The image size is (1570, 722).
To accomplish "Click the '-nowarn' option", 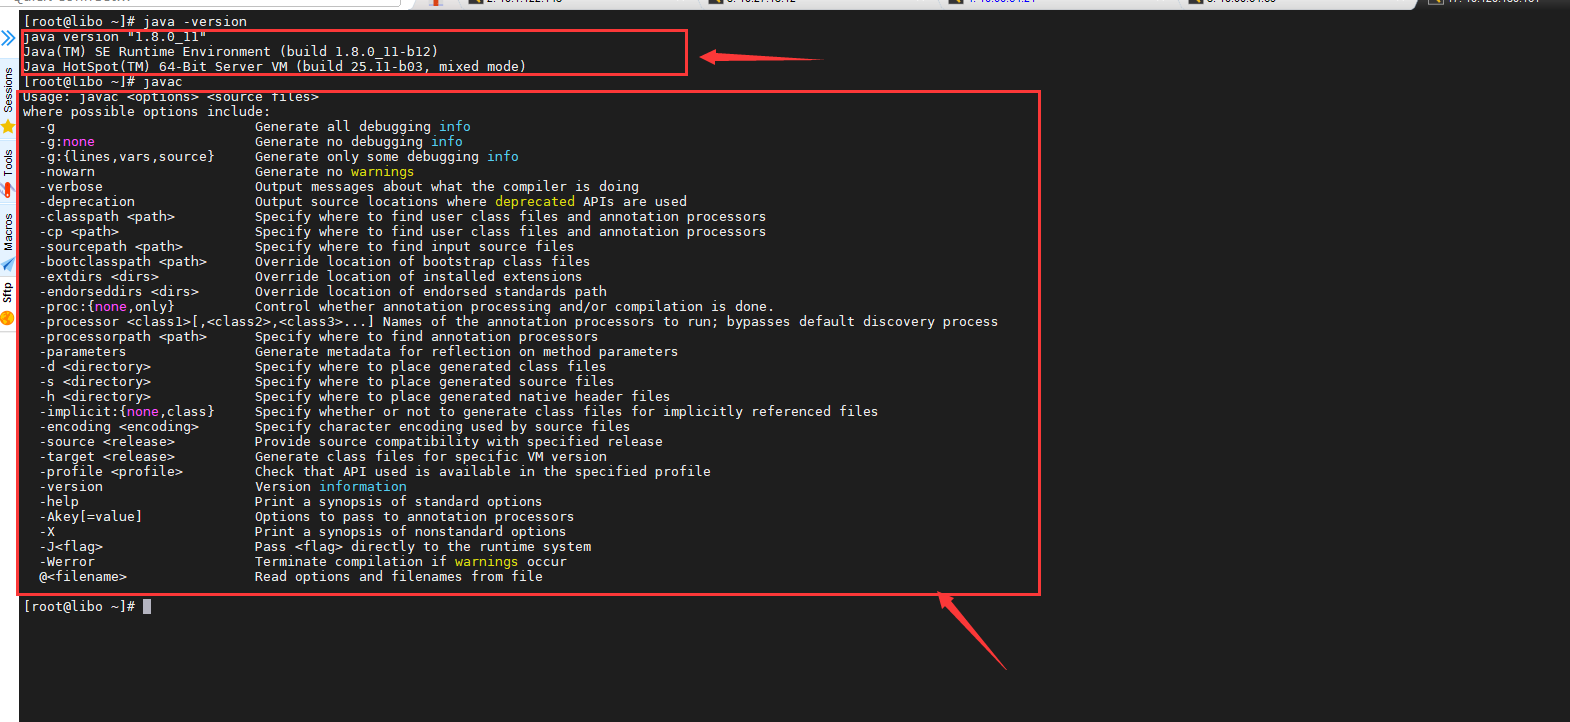I will tap(67, 172).
